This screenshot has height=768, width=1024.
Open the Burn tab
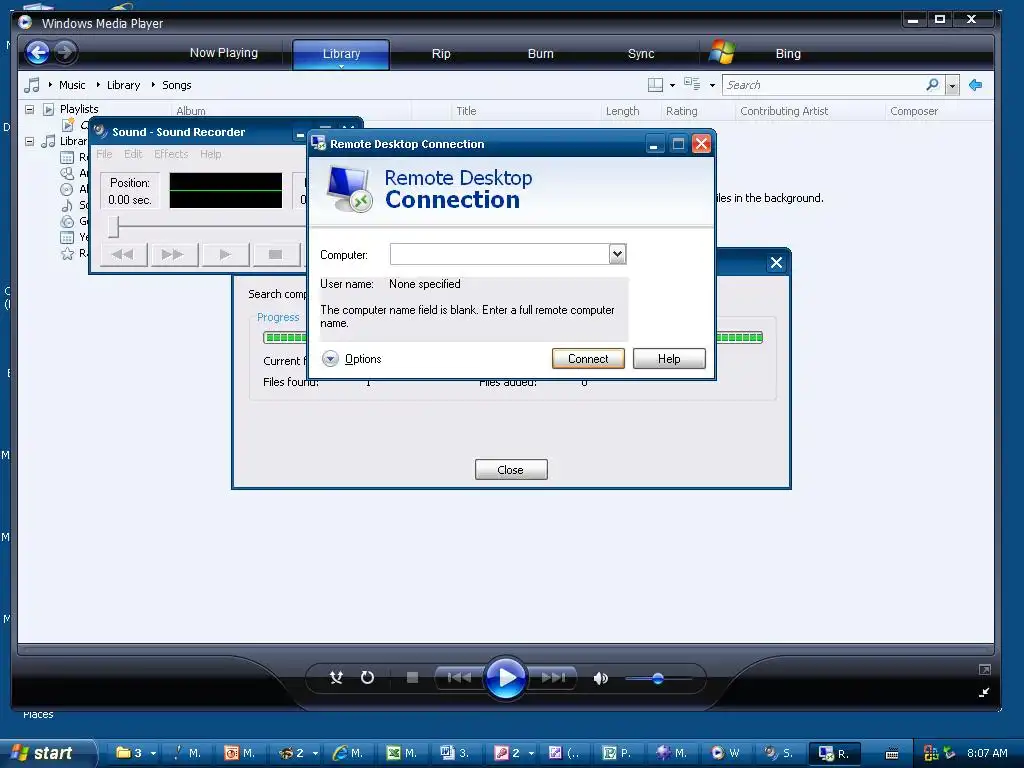click(540, 54)
